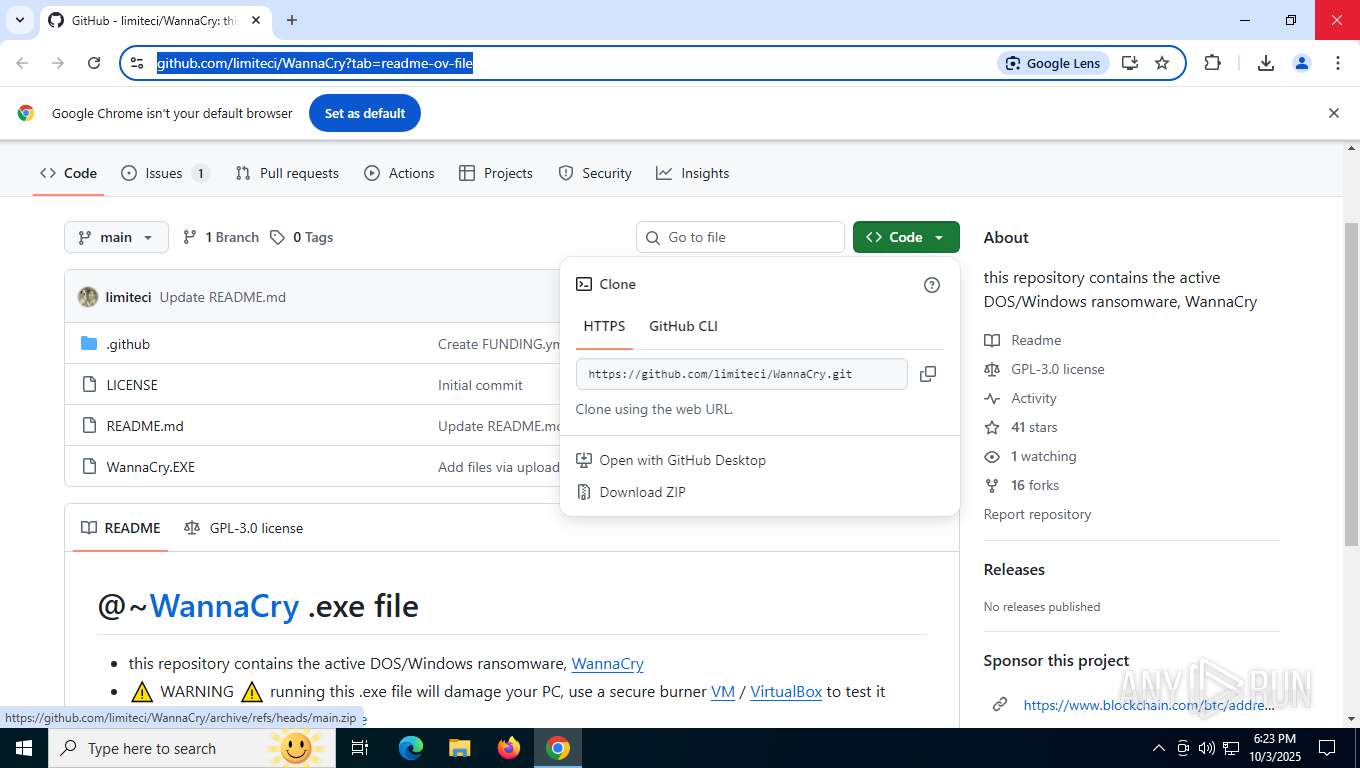Choose Download ZIP
Screen dimensions: 1360x768
click(x=631, y=492)
